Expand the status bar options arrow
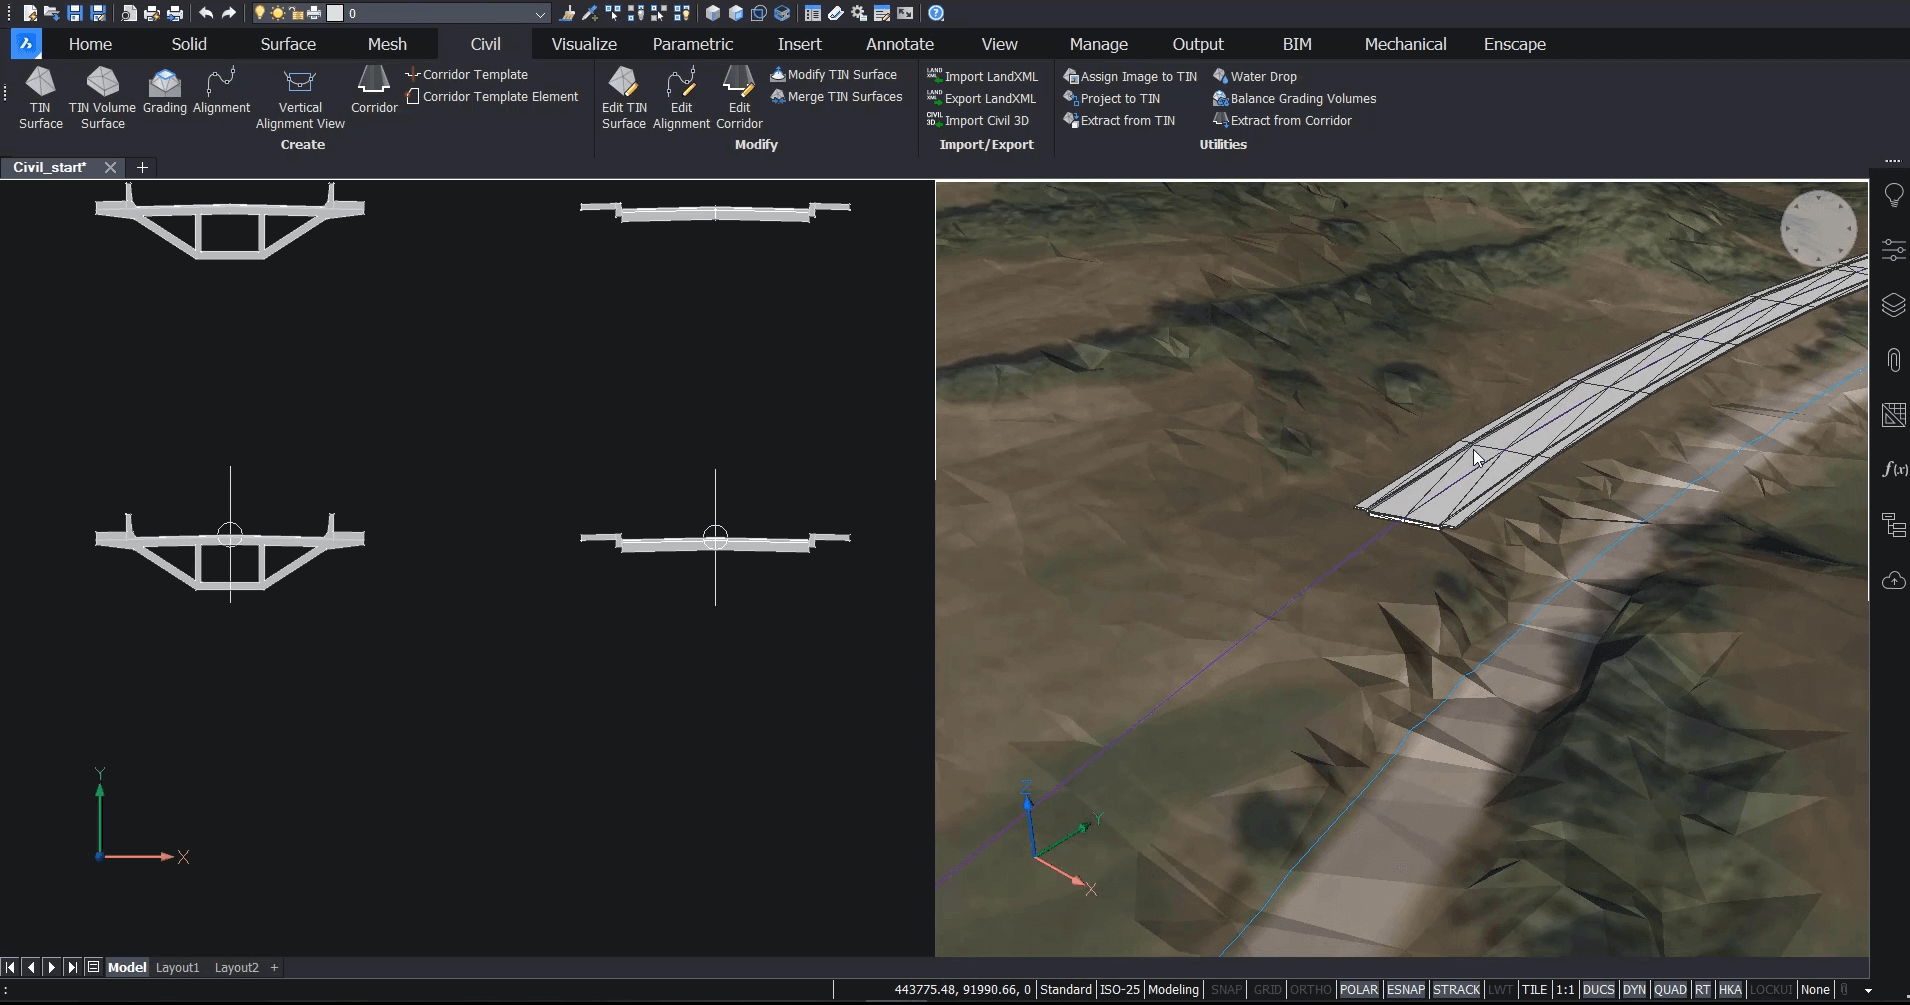Image resolution: width=1910 pixels, height=1005 pixels. tap(1868, 990)
